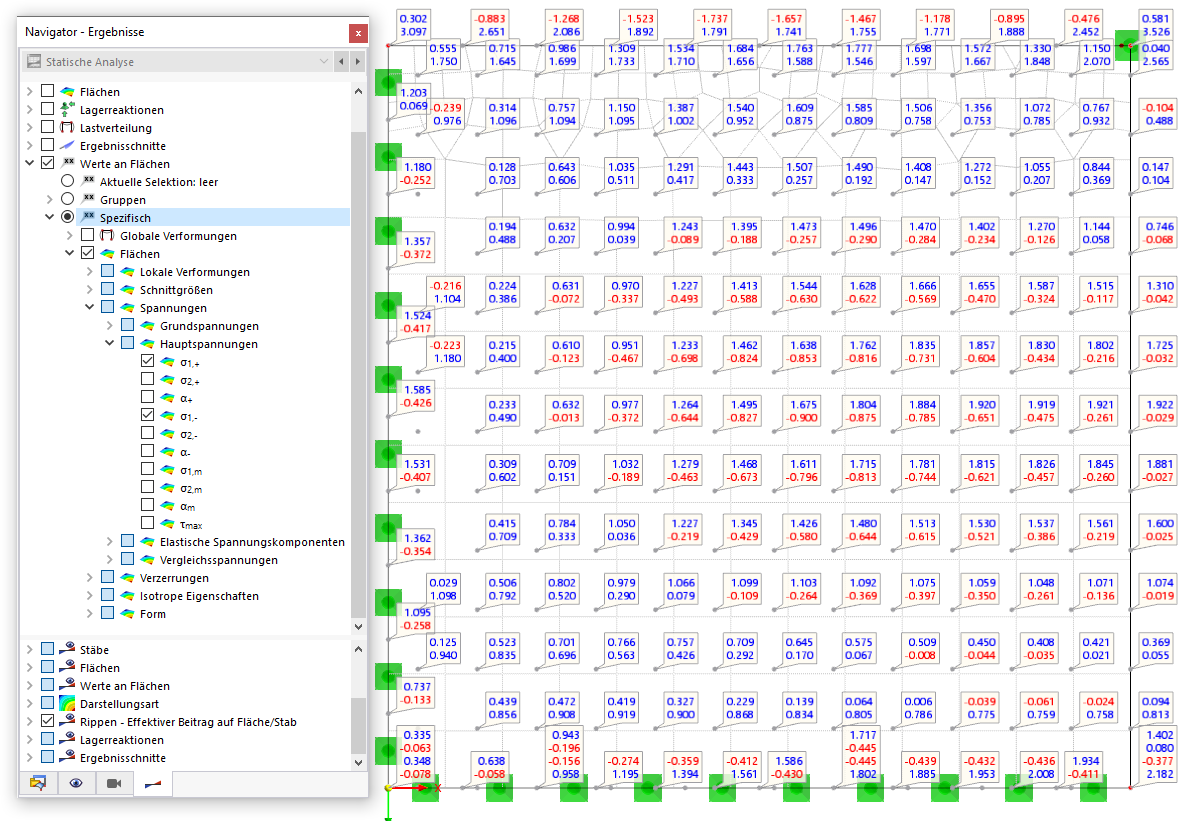Click the Schnittgrößen icon
The image size is (1178, 821).
tap(128, 289)
